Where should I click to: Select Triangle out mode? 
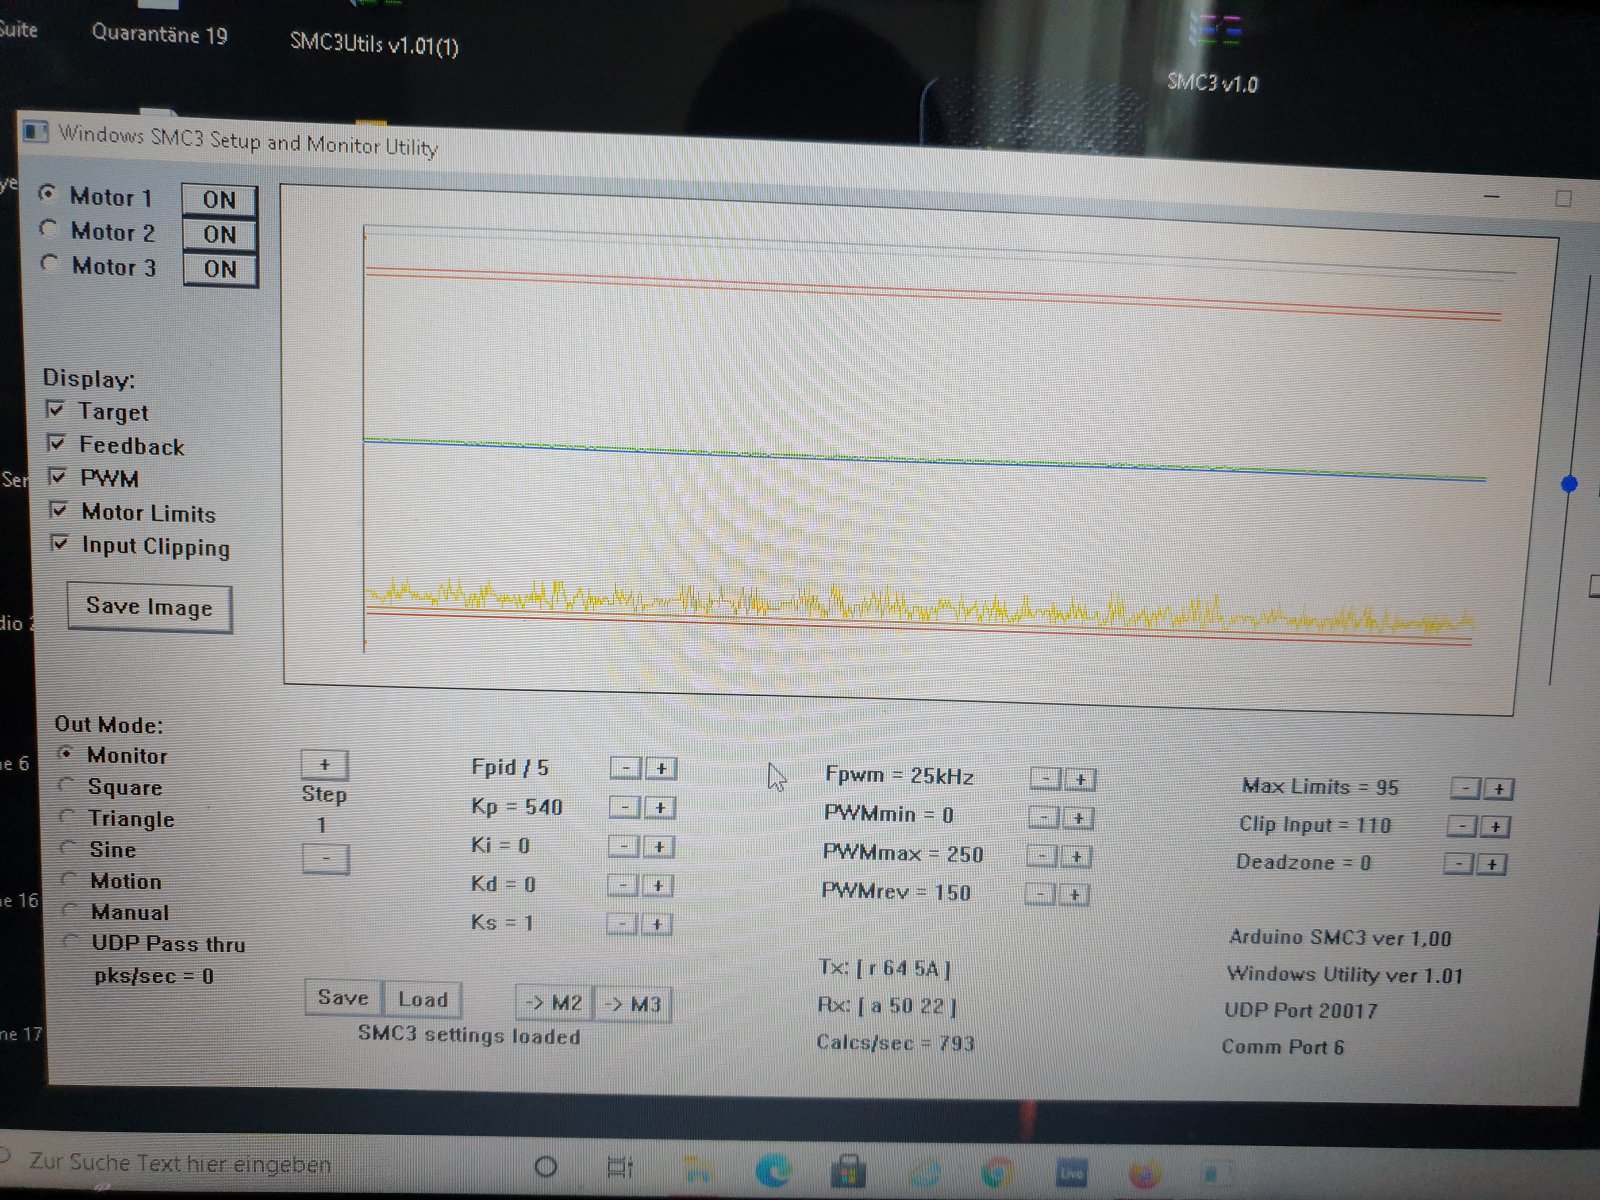[x=69, y=817]
